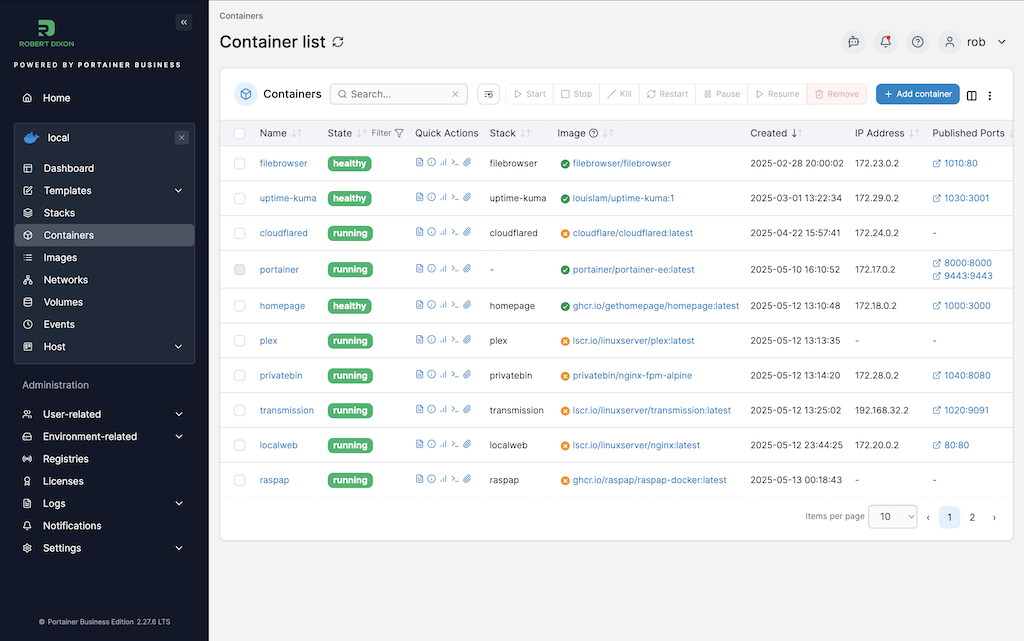
Task: Refresh the container list
Action: (338, 42)
